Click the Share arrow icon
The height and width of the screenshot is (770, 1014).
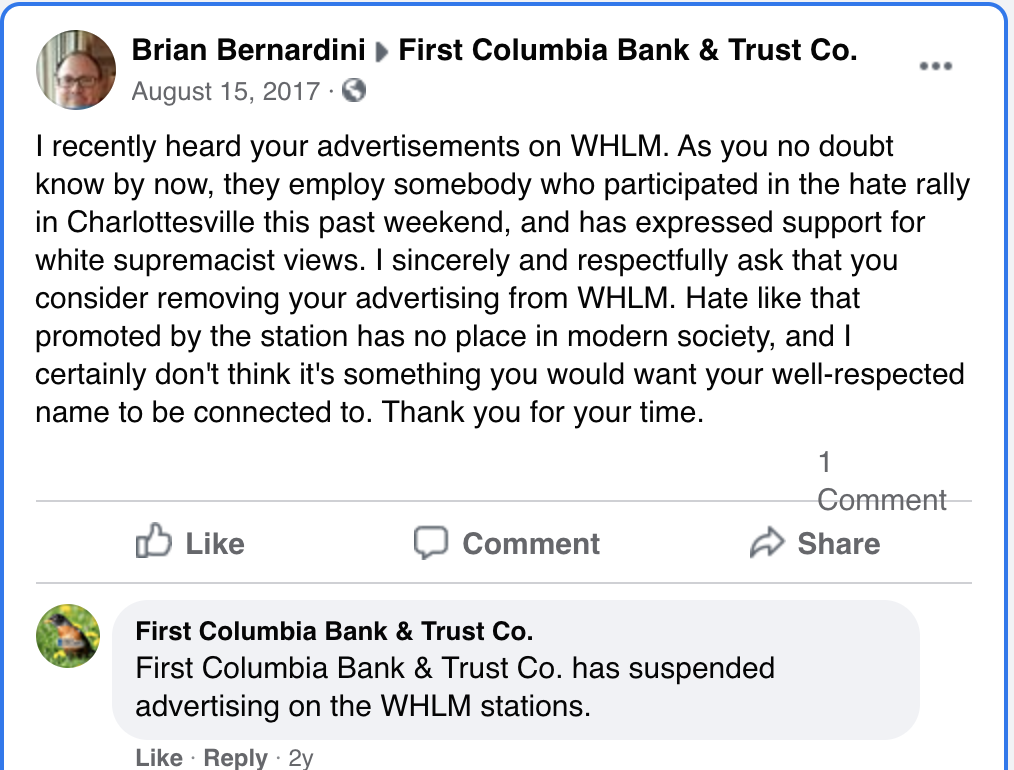[766, 543]
